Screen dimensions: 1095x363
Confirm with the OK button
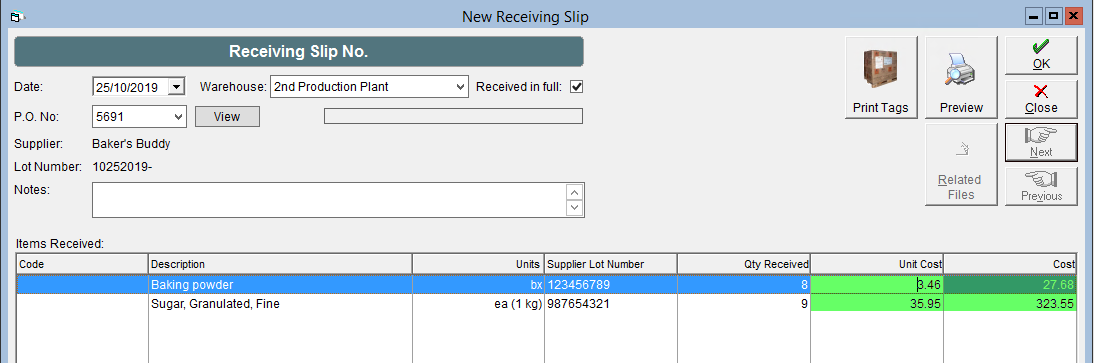click(1041, 56)
